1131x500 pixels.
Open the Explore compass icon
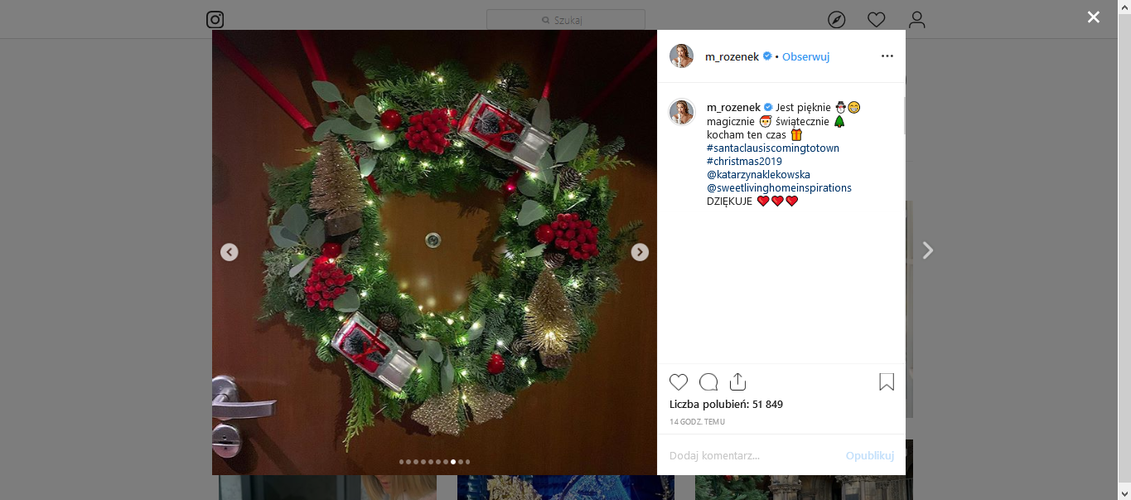pos(836,19)
